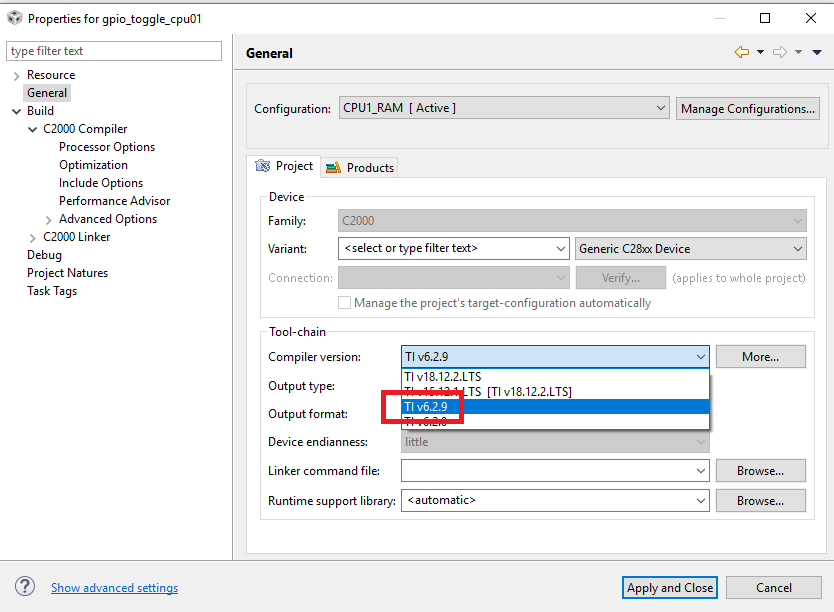Close the Properties dialog window
Image resolution: width=834 pixels, height=612 pixels.
point(811,18)
